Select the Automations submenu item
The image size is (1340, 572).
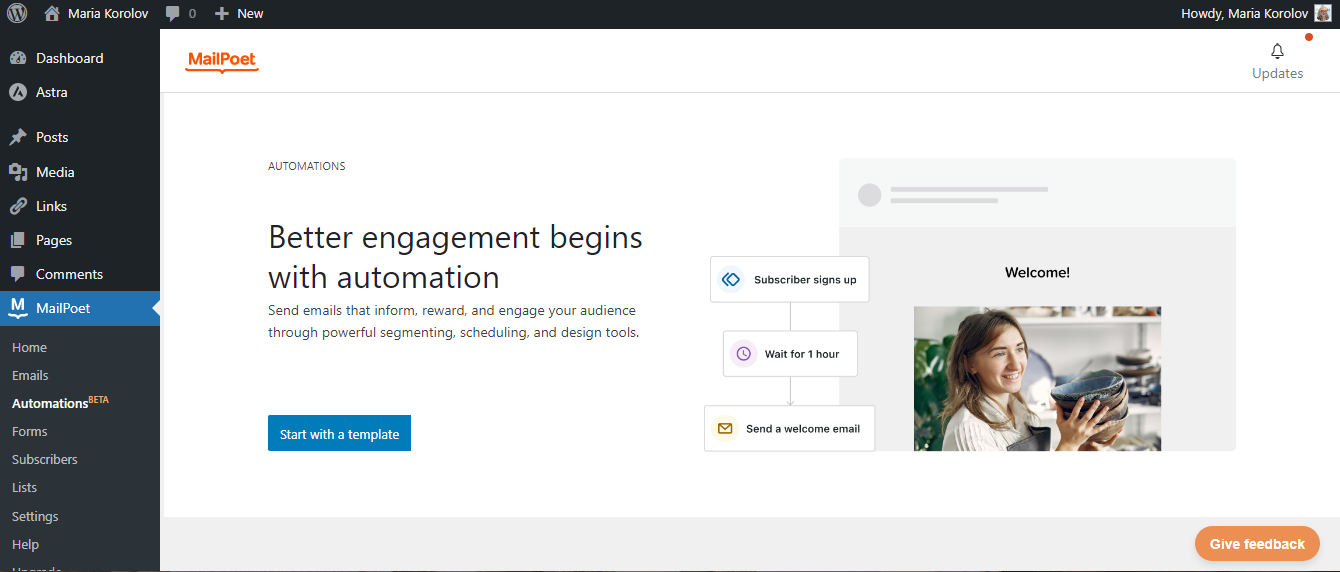coord(60,403)
